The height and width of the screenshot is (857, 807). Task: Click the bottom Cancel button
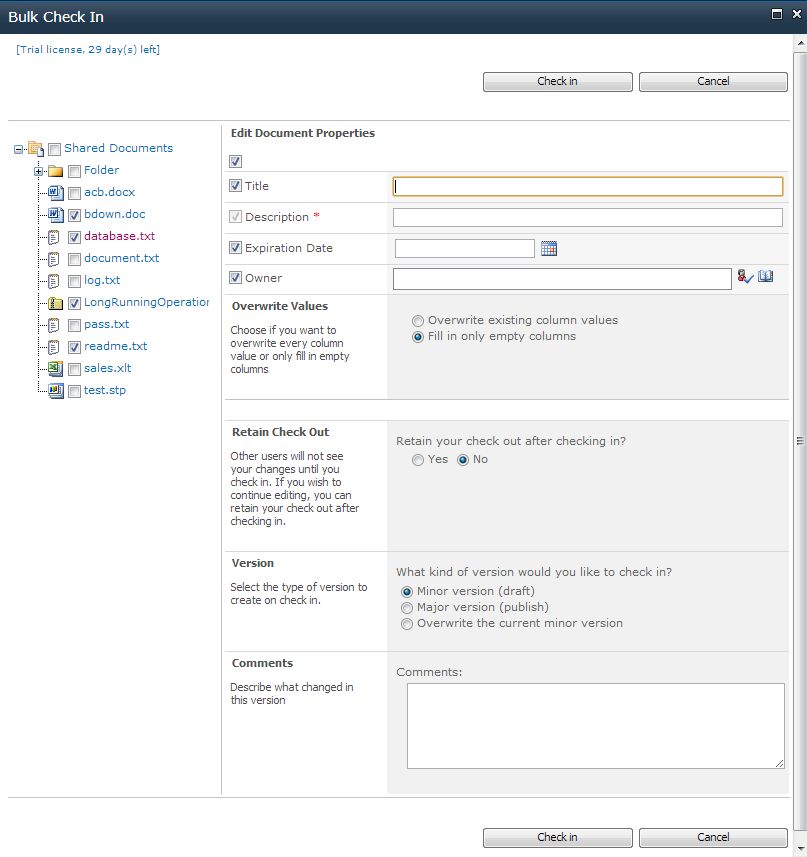713,837
